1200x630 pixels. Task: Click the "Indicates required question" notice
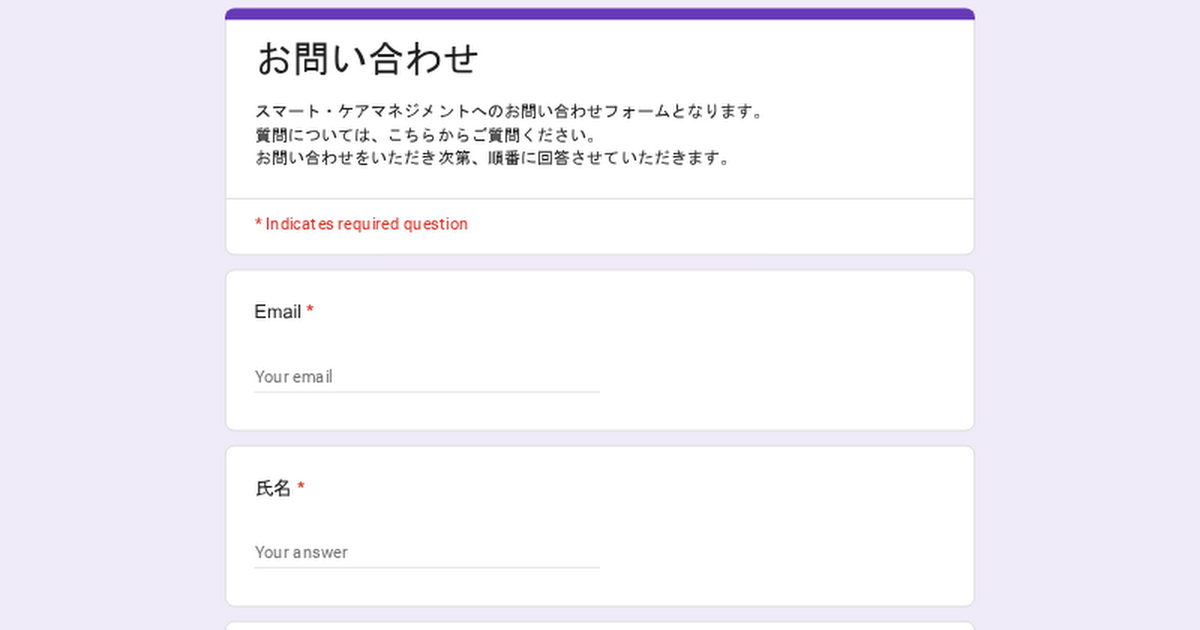click(362, 224)
